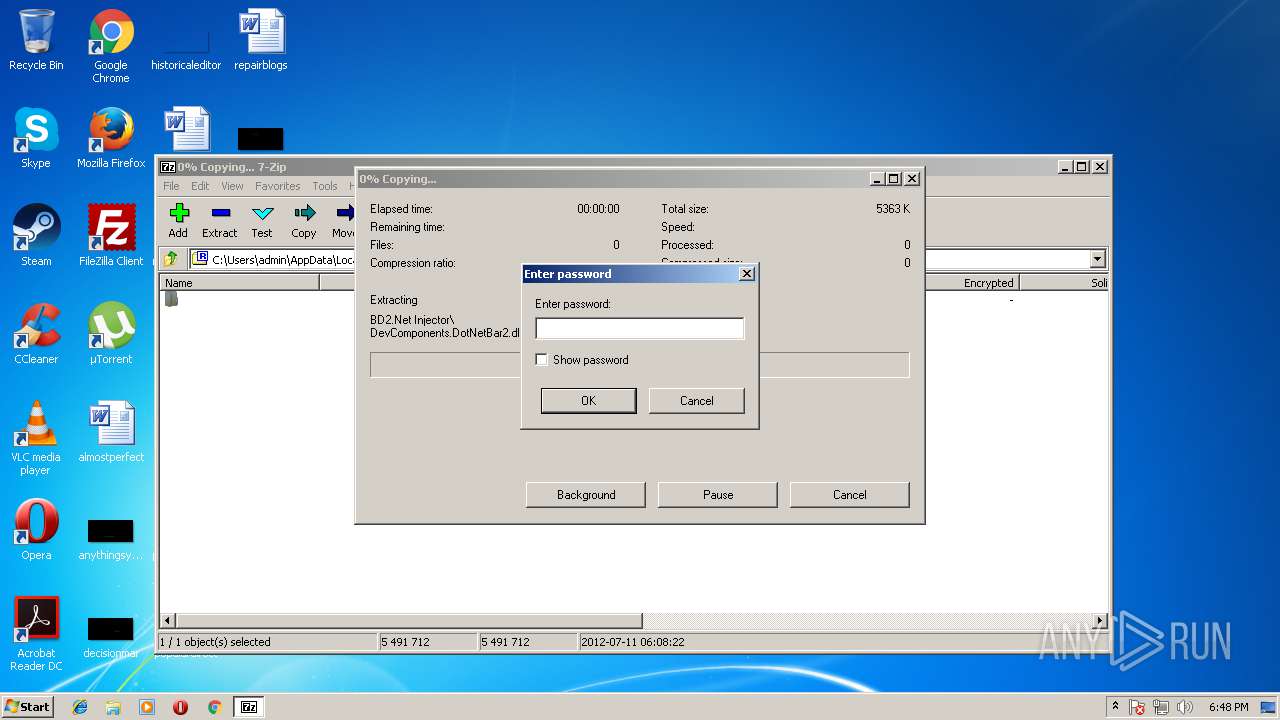Click the Internet Explorer taskbar icon

pyautogui.click(x=80, y=707)
